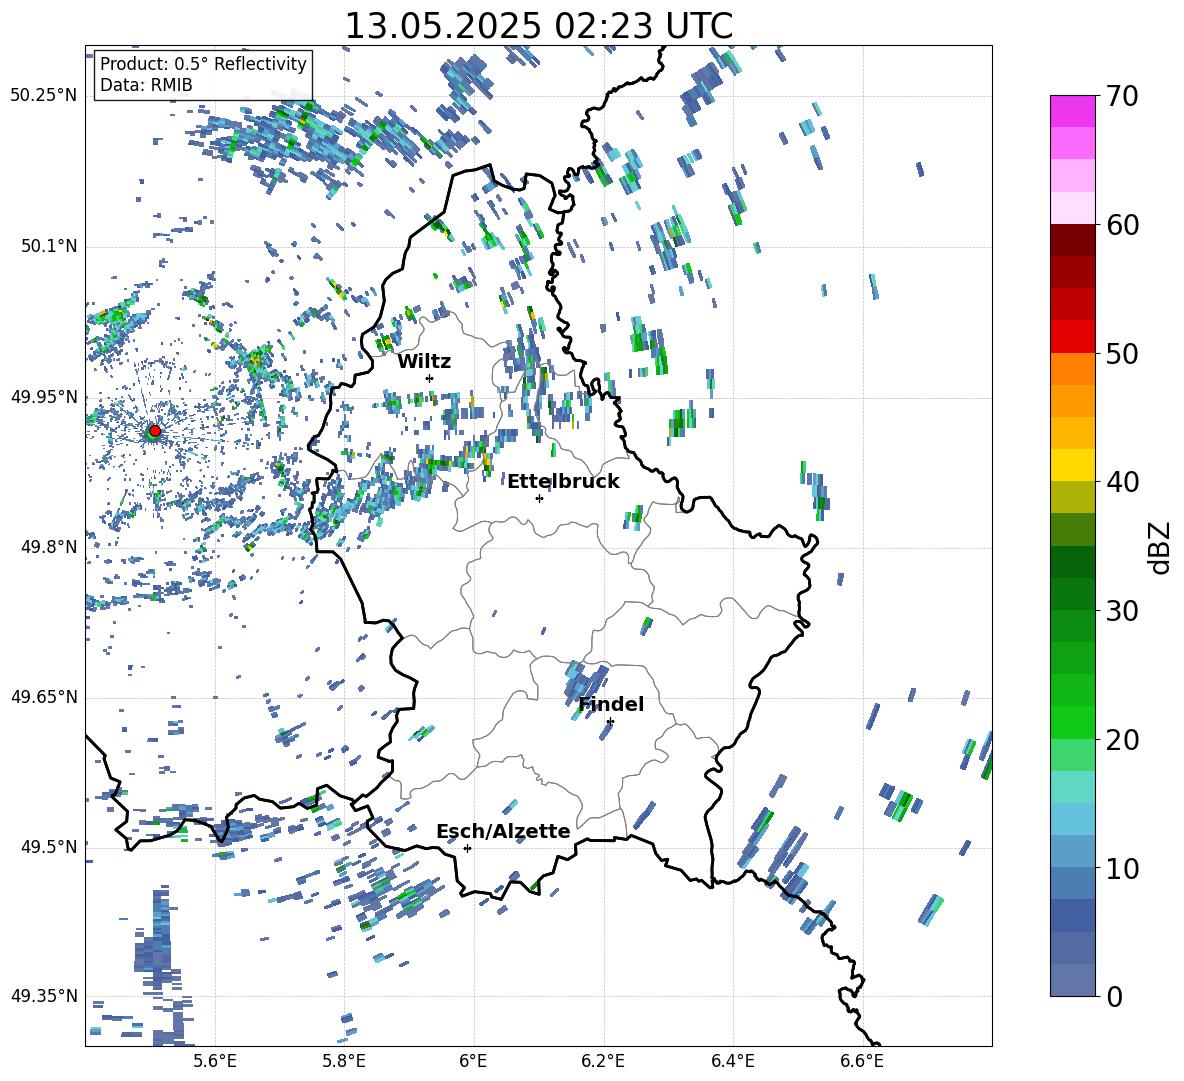Click the dark red 60 dBZ colorbar segment
Image resolution: width=1184 pixels, height=1081 pixels.
click(1072, 240)
